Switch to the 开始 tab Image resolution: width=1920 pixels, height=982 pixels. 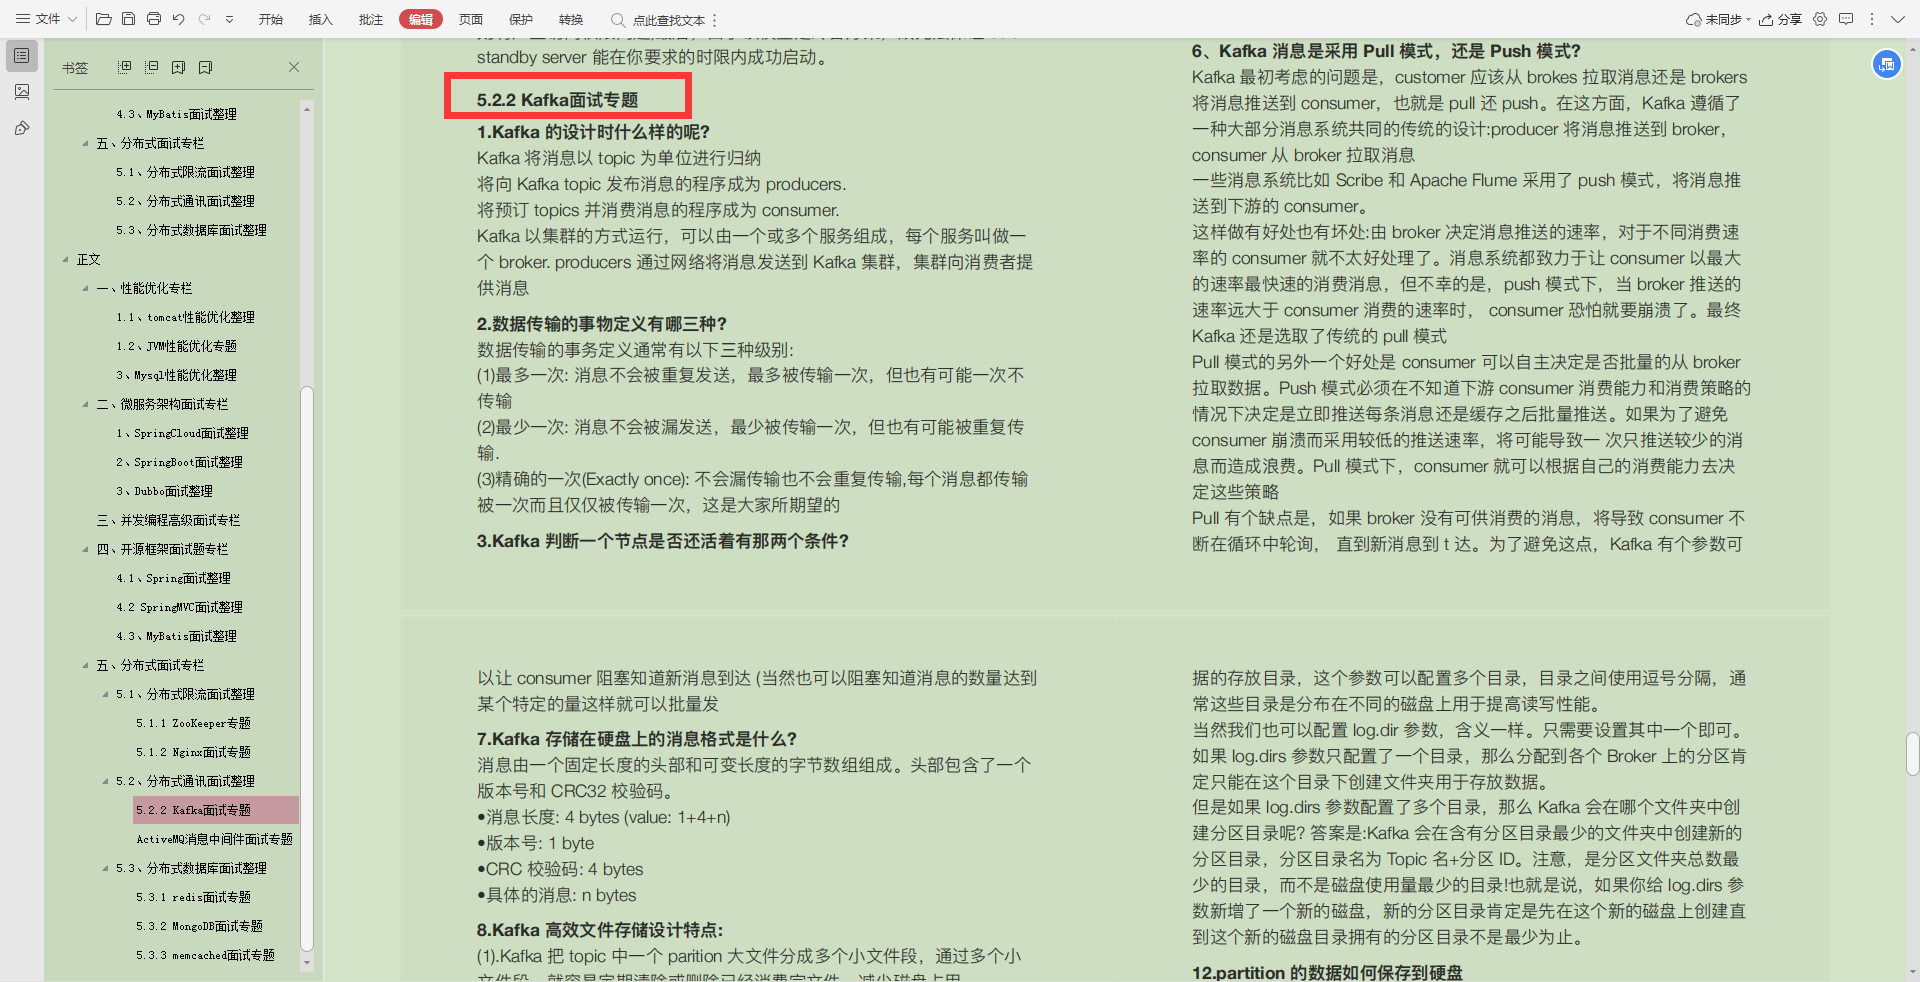pyautogui.click(x=271, y=19)
